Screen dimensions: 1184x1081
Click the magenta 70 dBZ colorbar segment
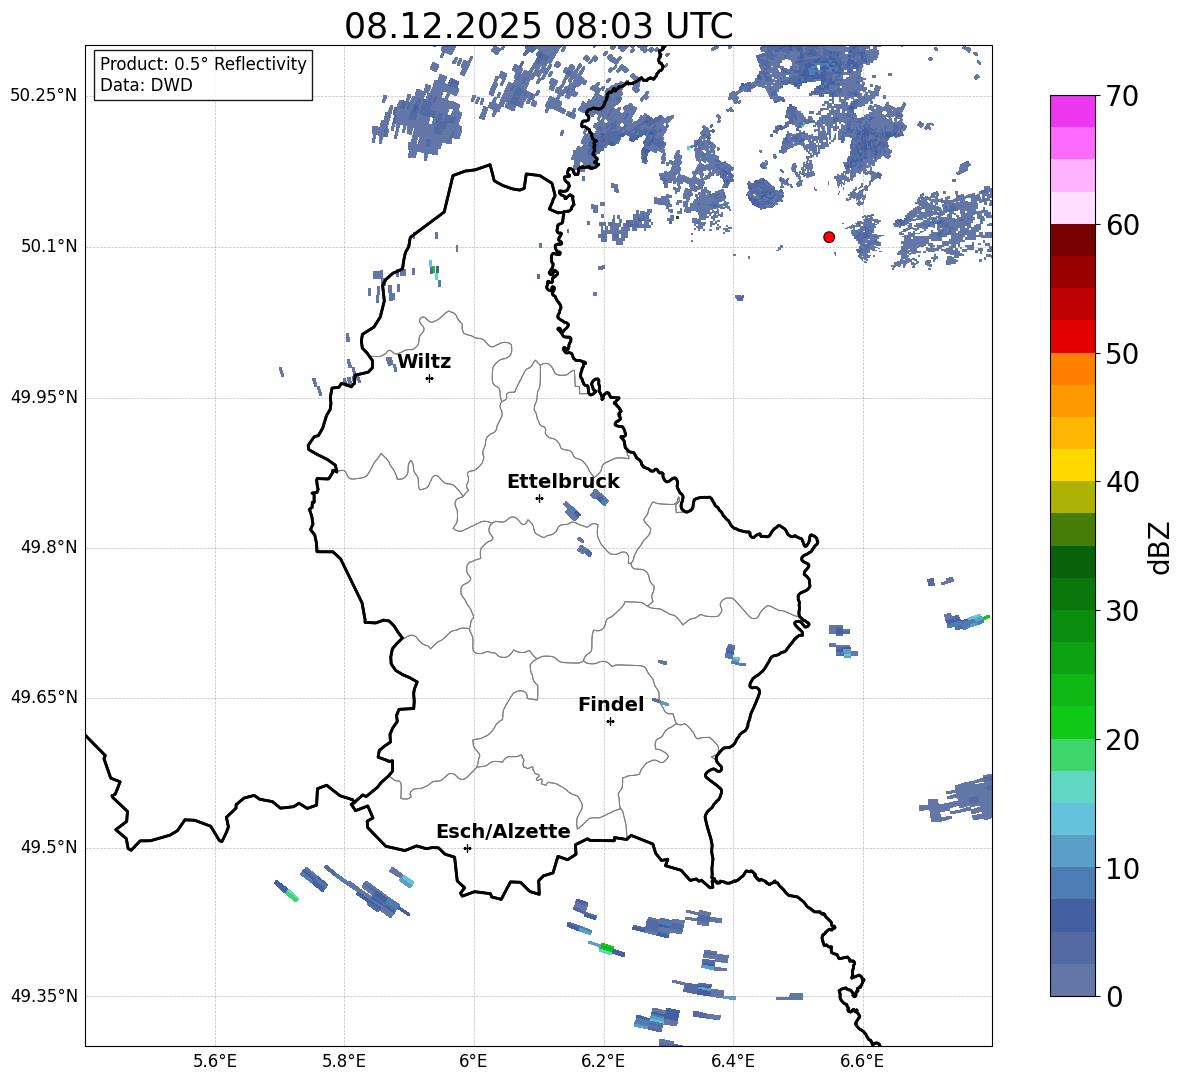tap(1072, 111)
